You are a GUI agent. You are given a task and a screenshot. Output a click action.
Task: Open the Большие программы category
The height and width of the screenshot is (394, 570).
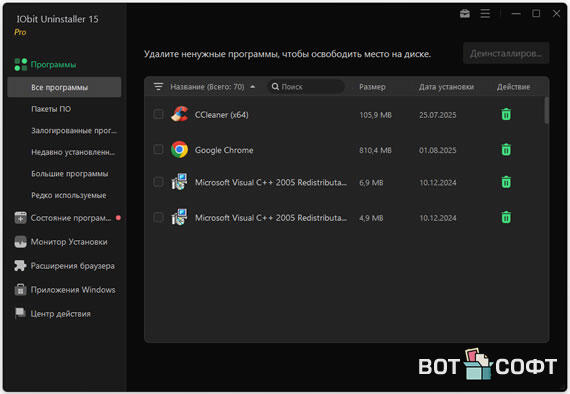pos(70,174)
